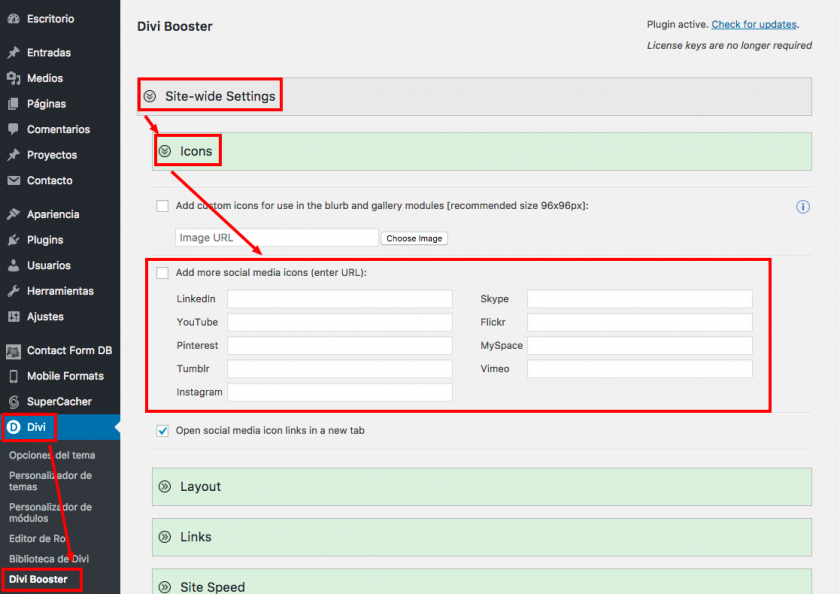Click the Ajustes settings icon
The width and height of the screenshot is (840, 594).
(13, 317)
